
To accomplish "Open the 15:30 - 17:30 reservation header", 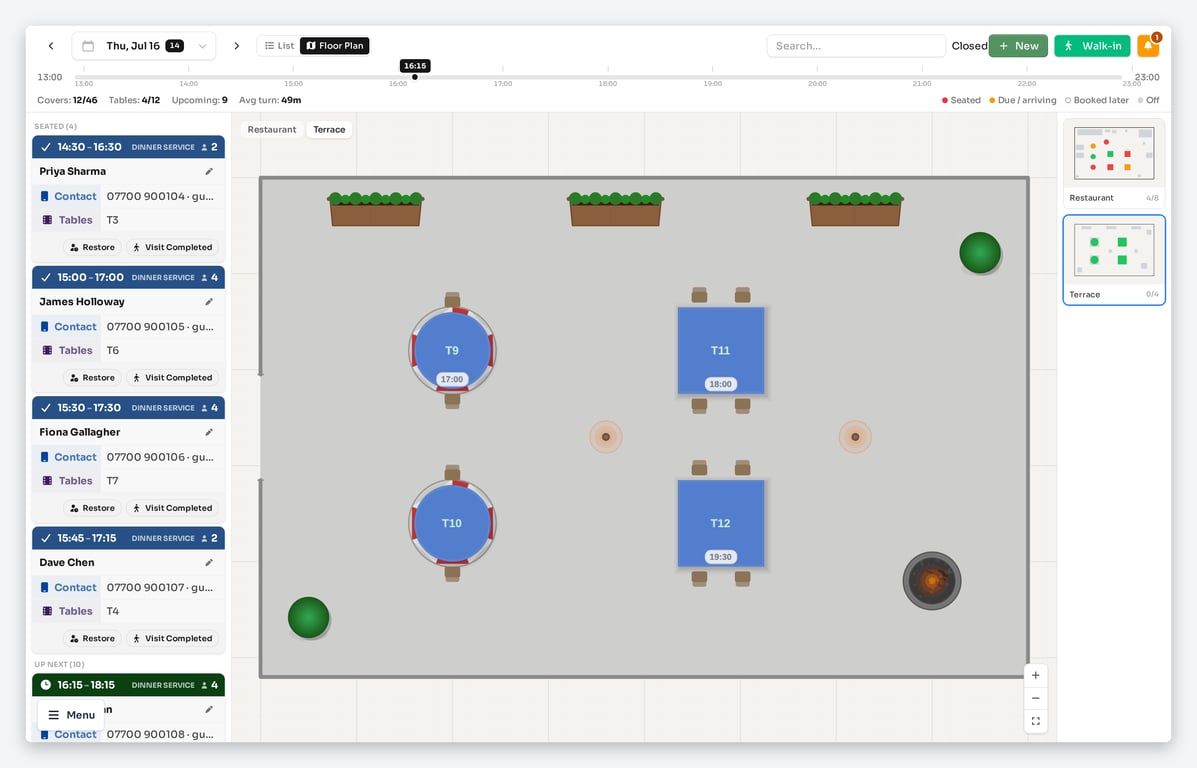I will [x=128, y=408].
